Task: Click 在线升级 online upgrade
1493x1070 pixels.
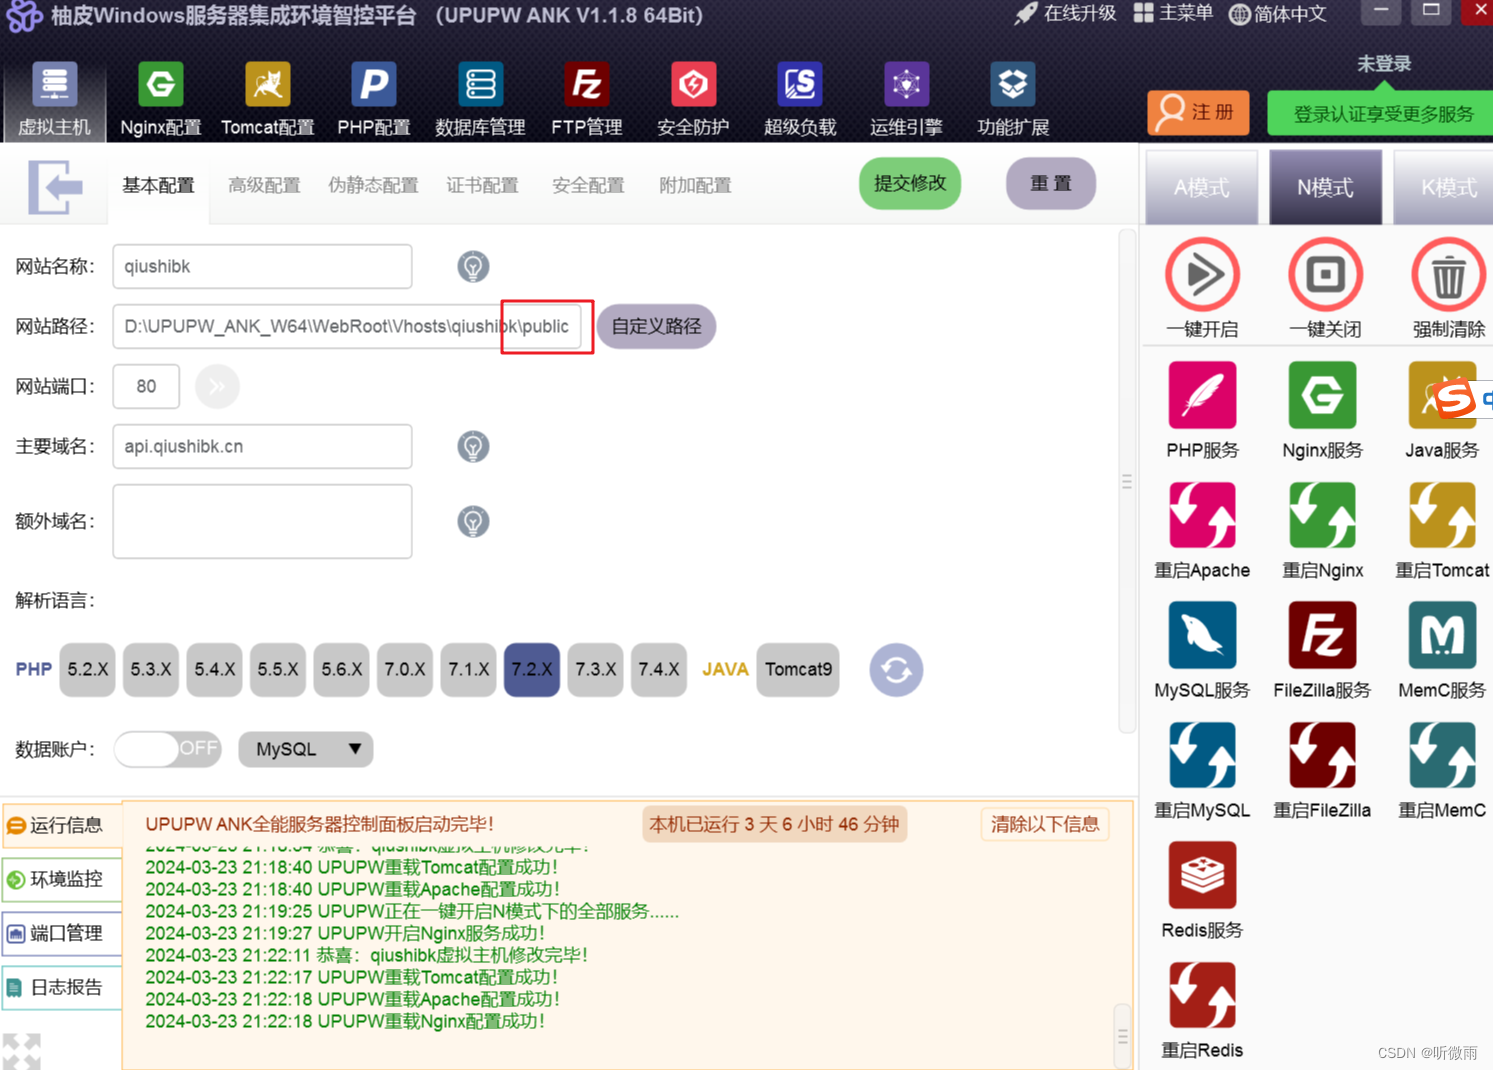Action: tap(1065, 14)
